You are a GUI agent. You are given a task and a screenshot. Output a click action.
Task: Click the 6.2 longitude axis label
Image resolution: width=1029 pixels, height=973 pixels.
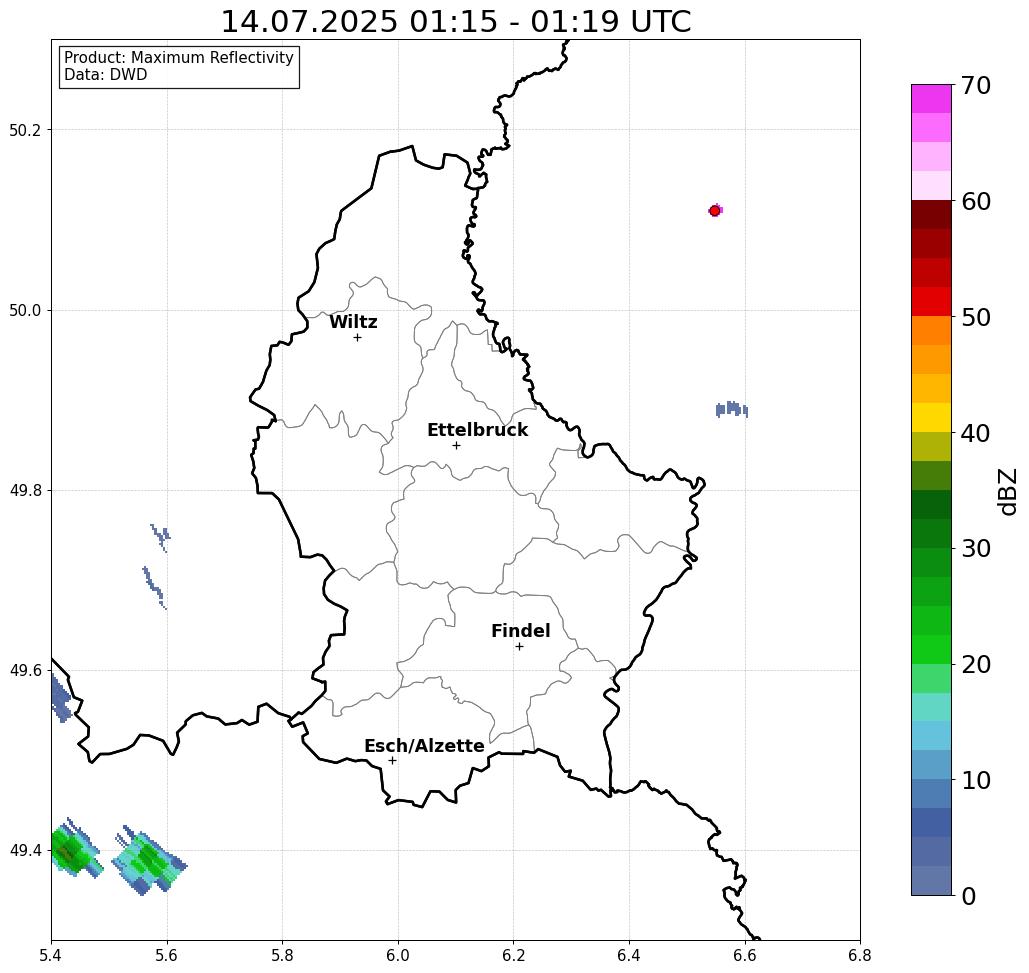coord(514,955)
